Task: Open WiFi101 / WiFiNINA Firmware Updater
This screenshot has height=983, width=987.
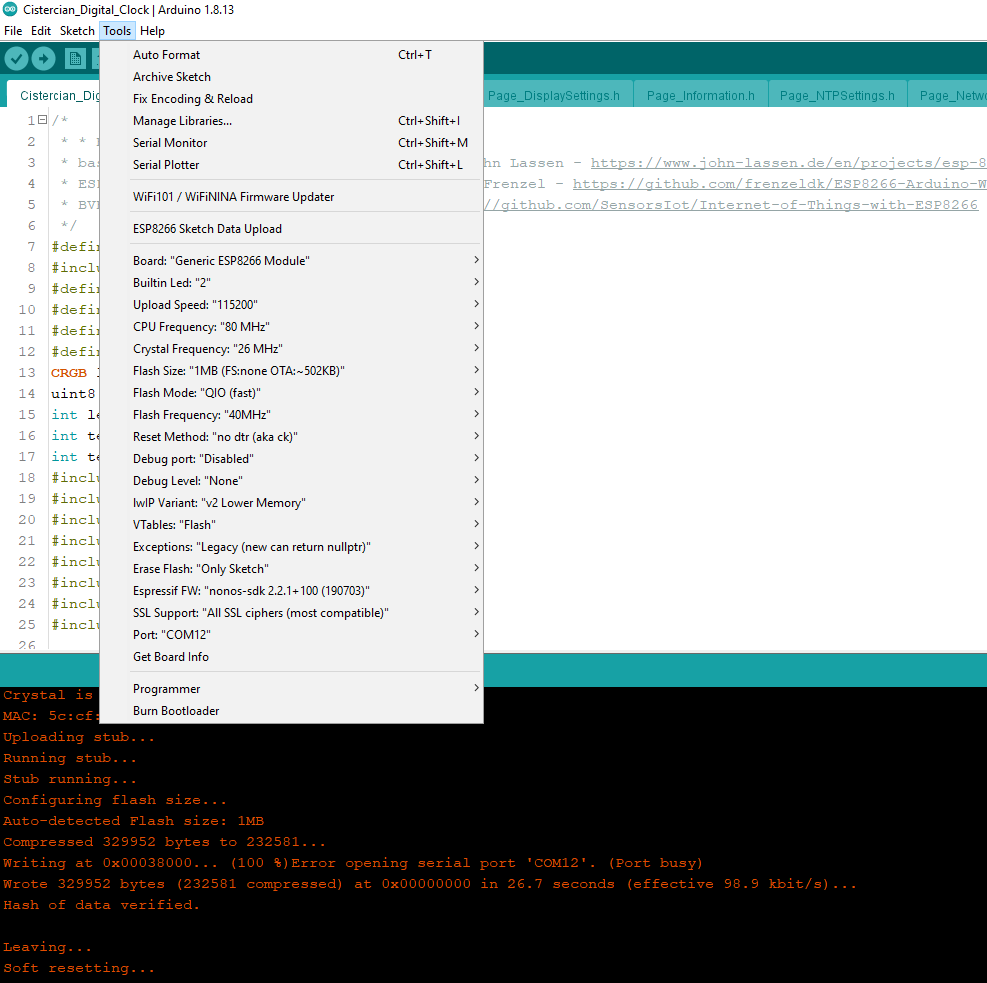Action: tap(291, 197)
